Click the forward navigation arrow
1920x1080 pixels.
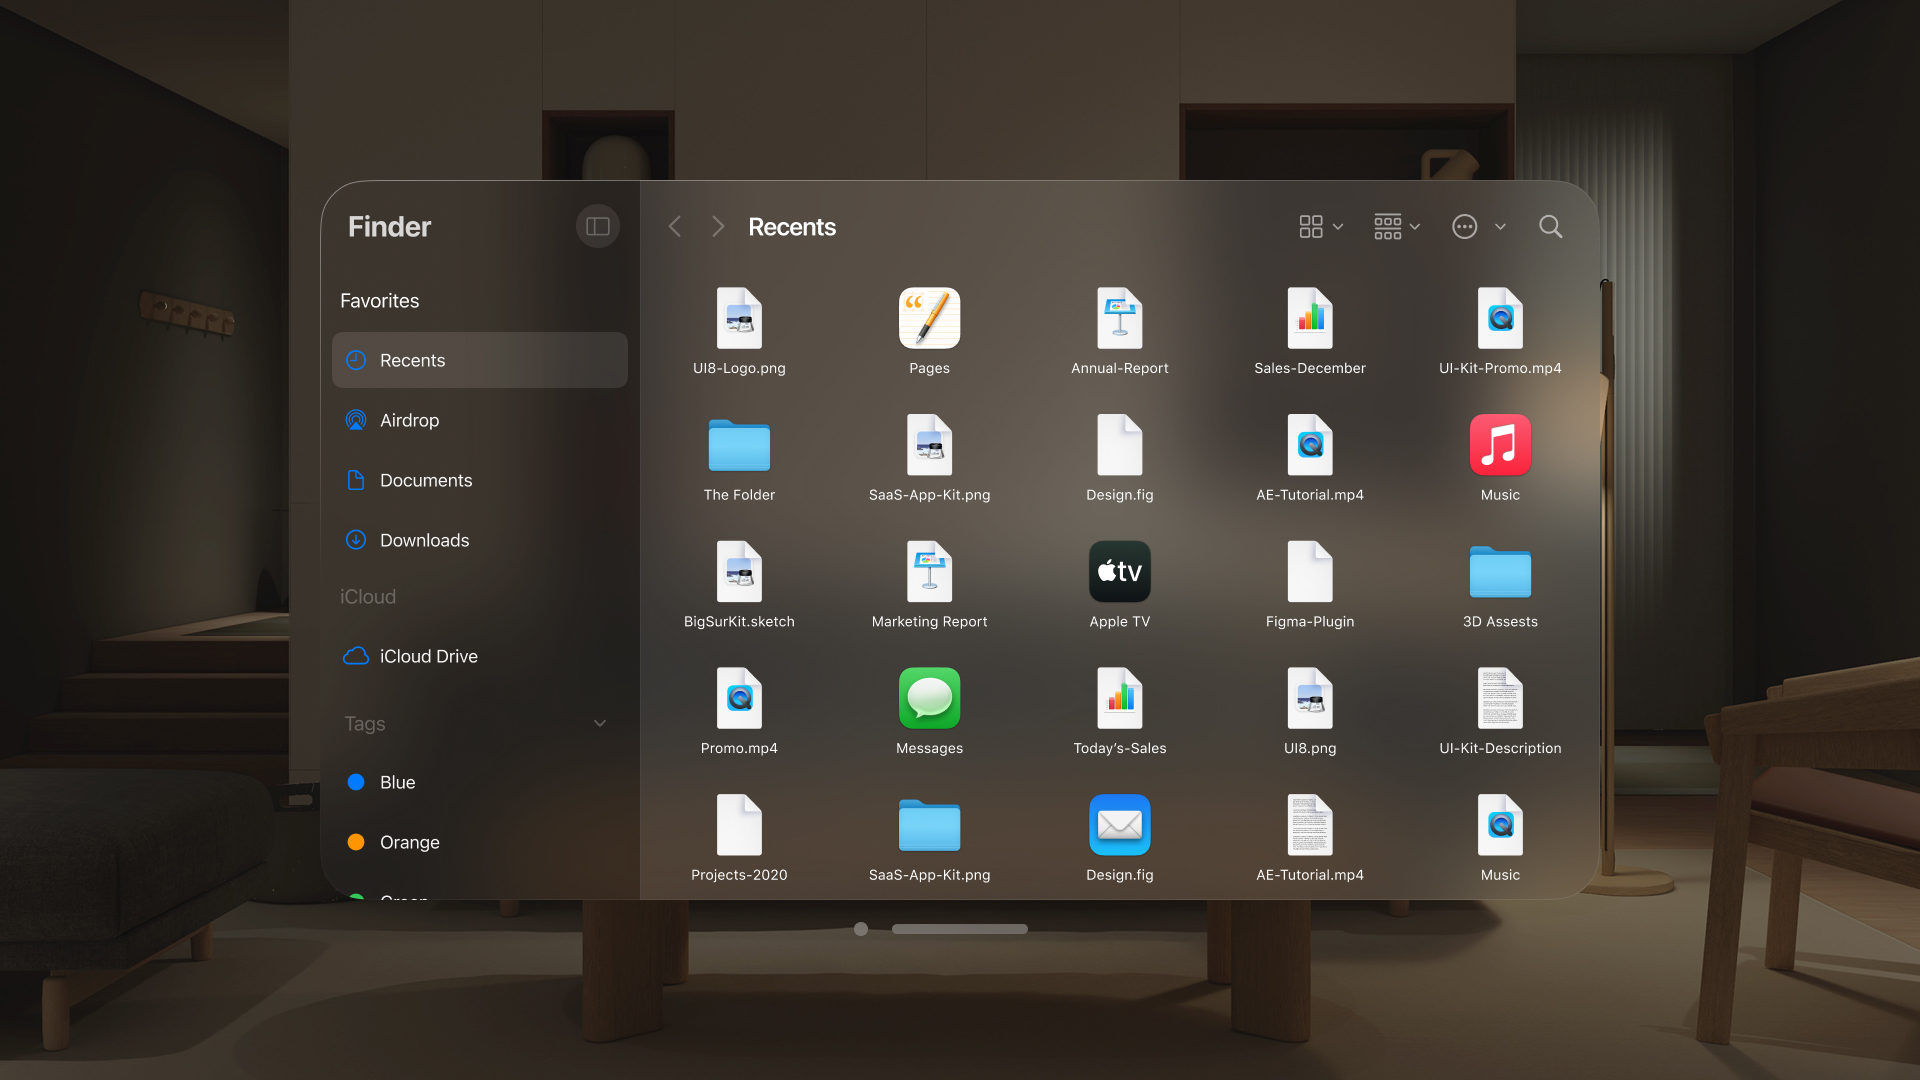(x=717, y=227)
